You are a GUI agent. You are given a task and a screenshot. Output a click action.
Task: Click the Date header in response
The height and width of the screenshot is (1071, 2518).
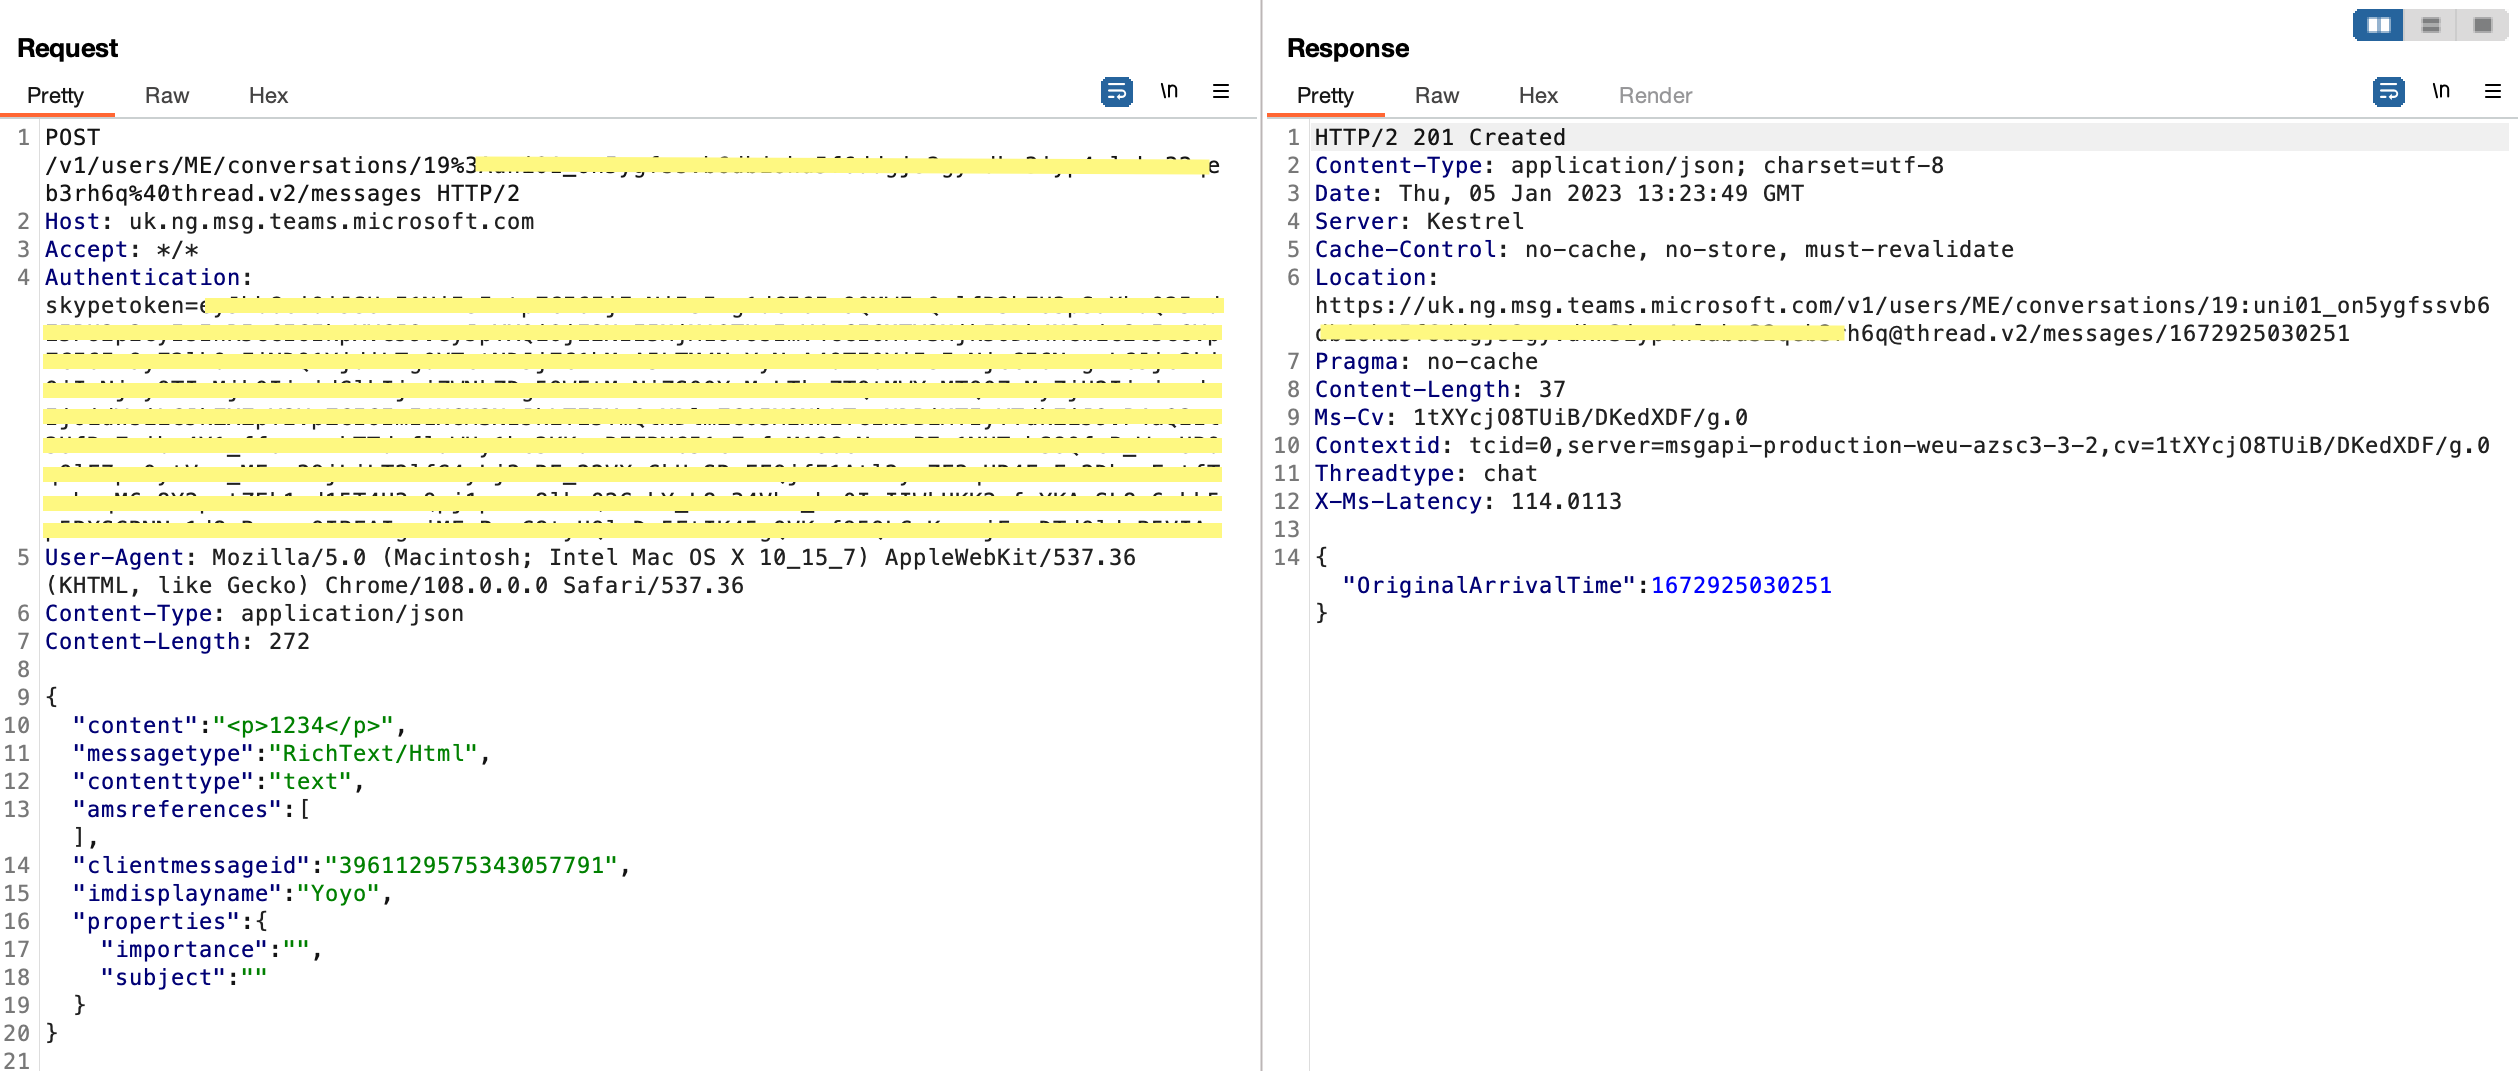[x=1559, y=194]
